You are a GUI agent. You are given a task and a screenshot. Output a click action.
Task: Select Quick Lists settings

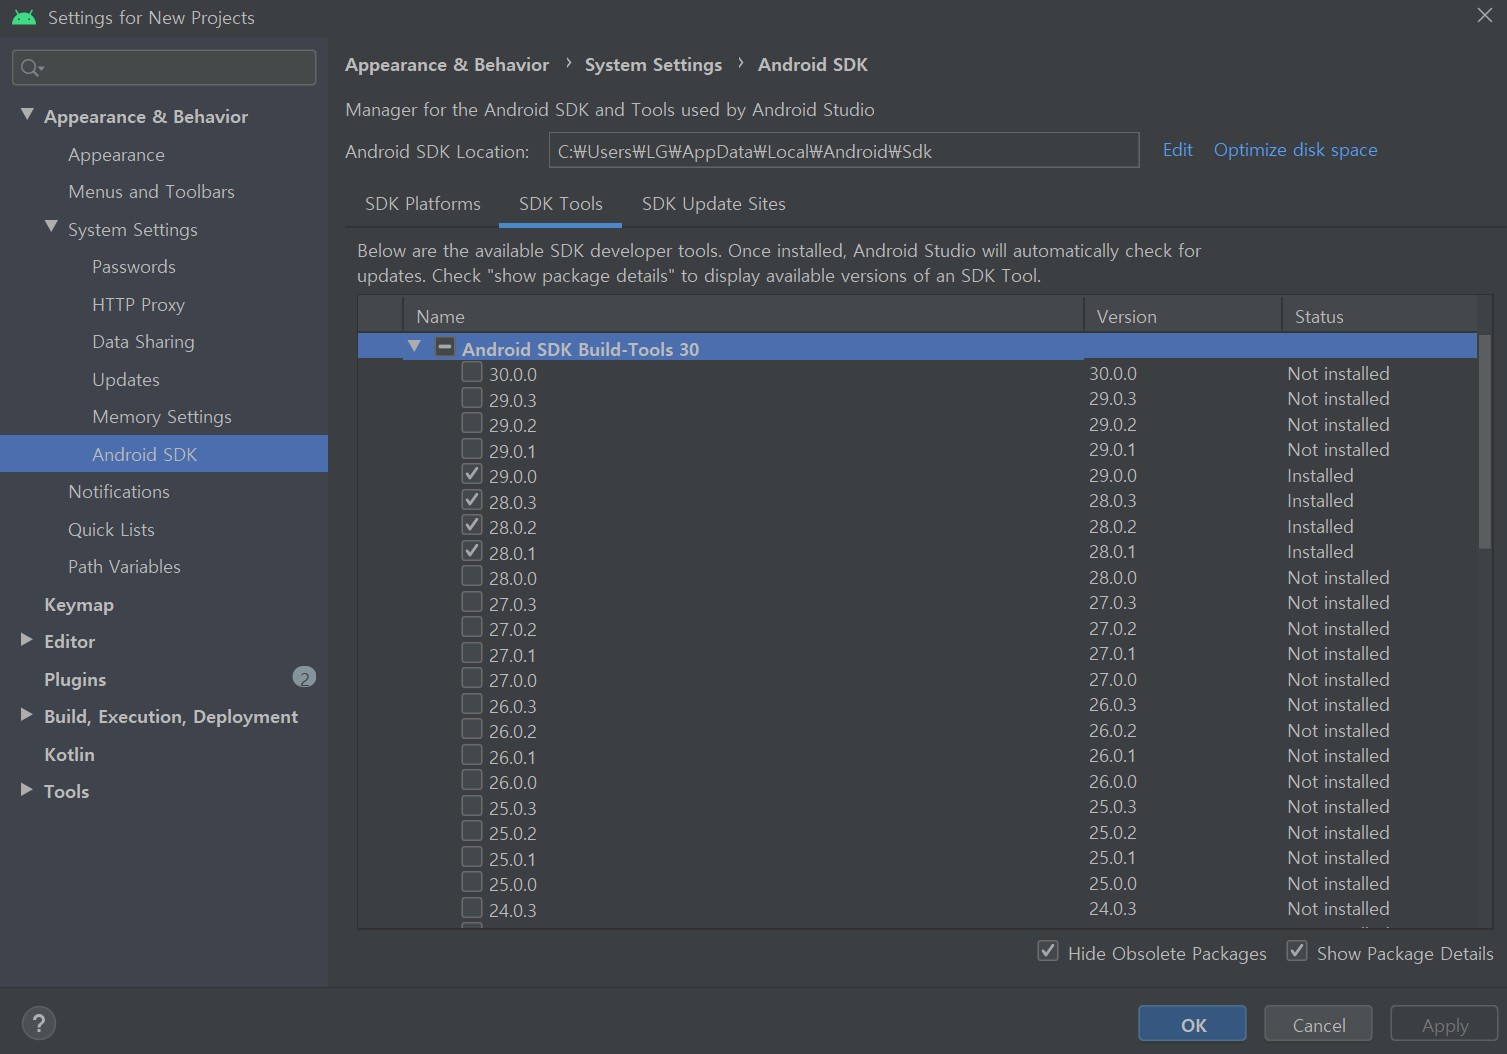click(x=111, y=530)
